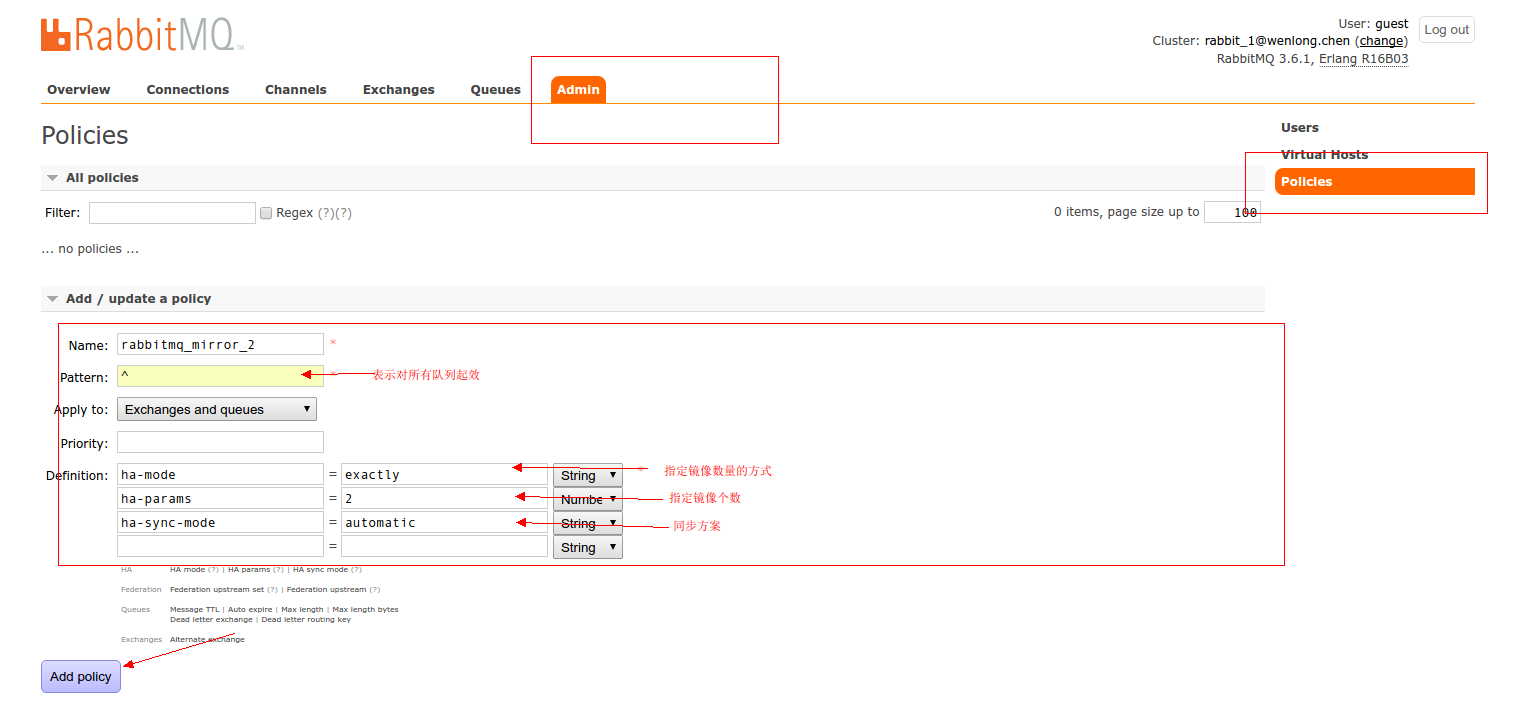
Task: Click the exactly value field
Action: [x=444, y=475]
